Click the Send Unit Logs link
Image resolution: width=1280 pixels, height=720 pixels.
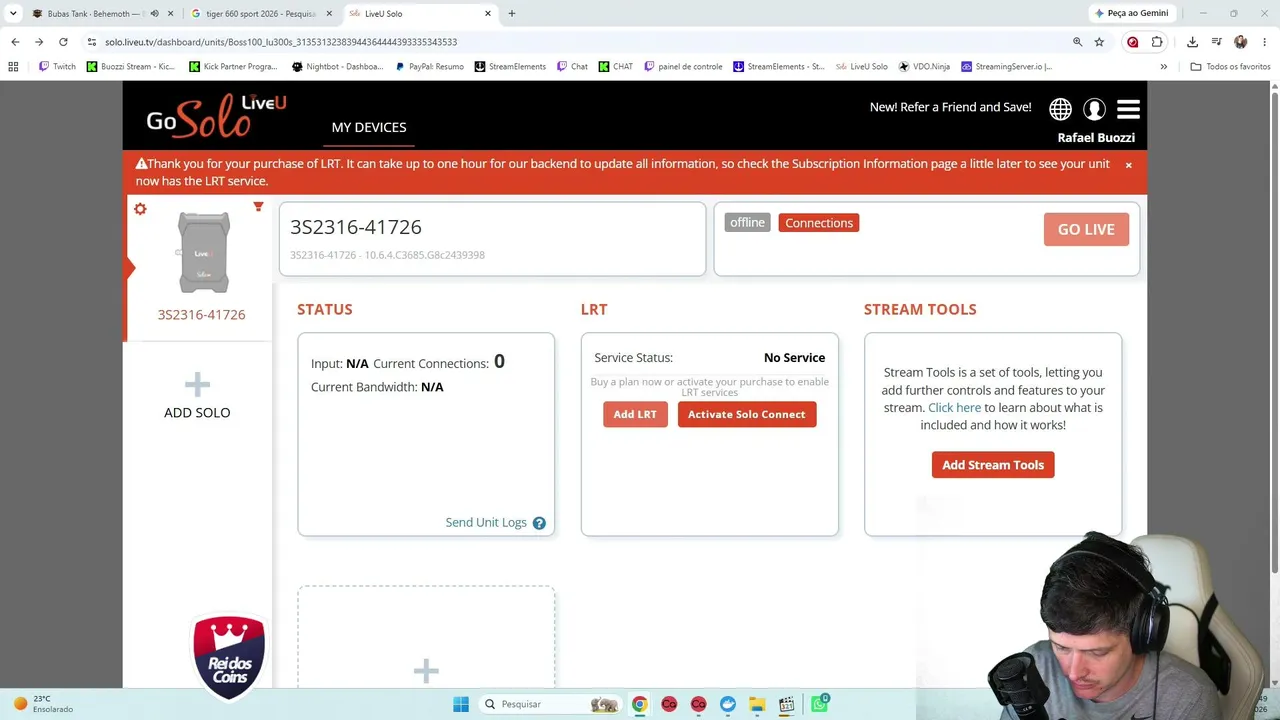(x=486, y=523)
